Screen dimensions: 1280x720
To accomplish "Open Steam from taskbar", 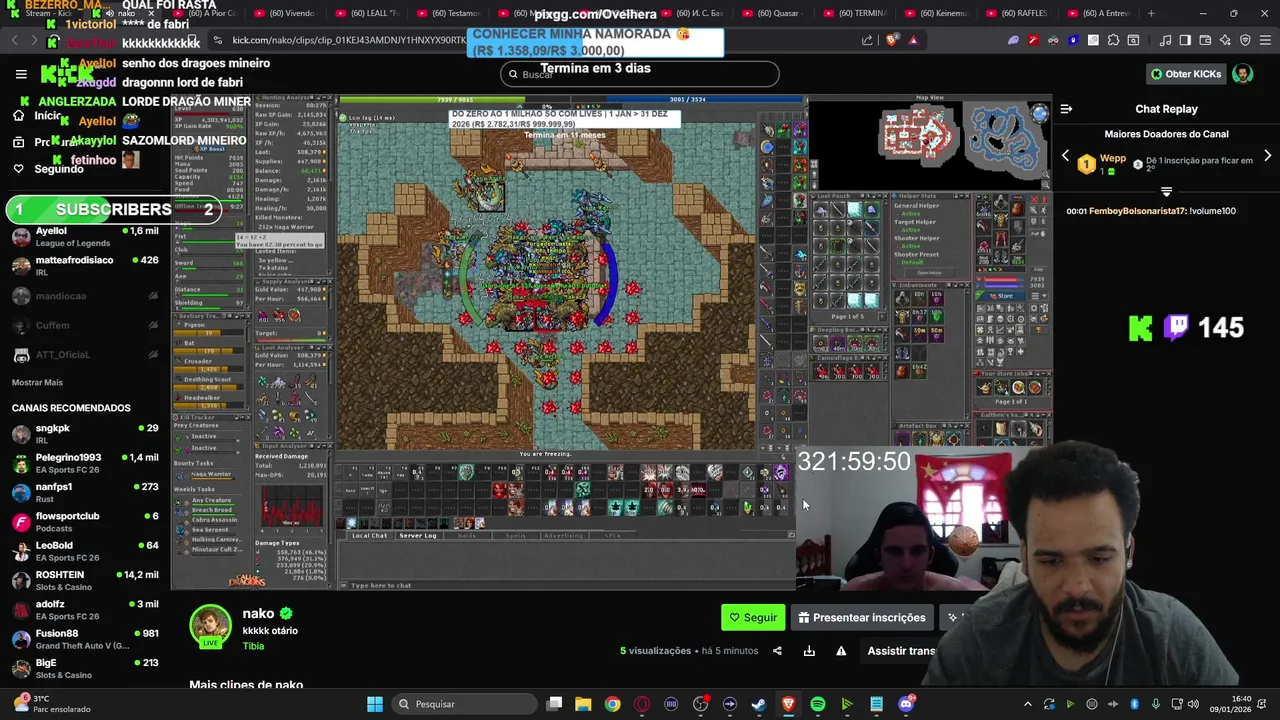I will (x=759, y=704).
